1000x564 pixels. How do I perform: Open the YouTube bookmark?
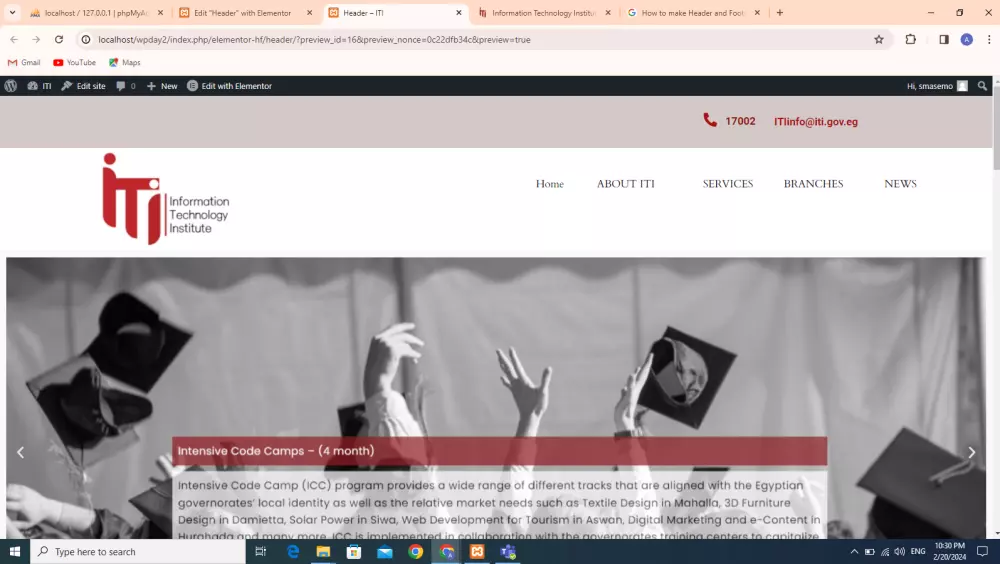pyautogui.click(x=75, y=63)
